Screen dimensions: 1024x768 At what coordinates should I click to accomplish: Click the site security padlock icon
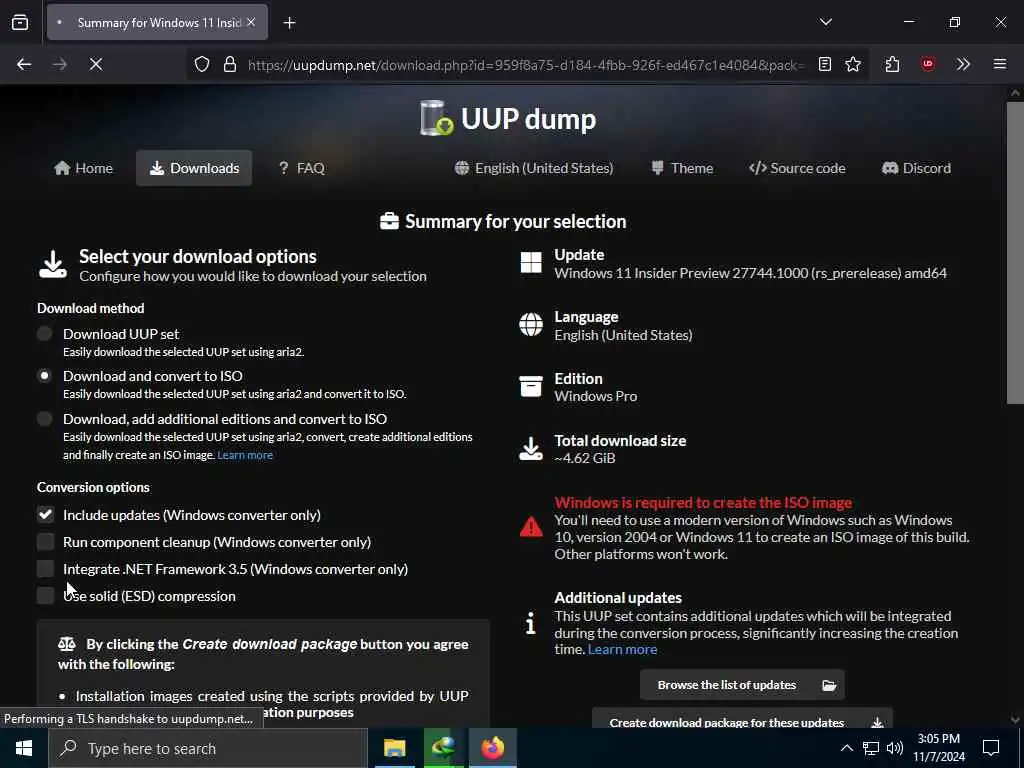coord(229,64)
